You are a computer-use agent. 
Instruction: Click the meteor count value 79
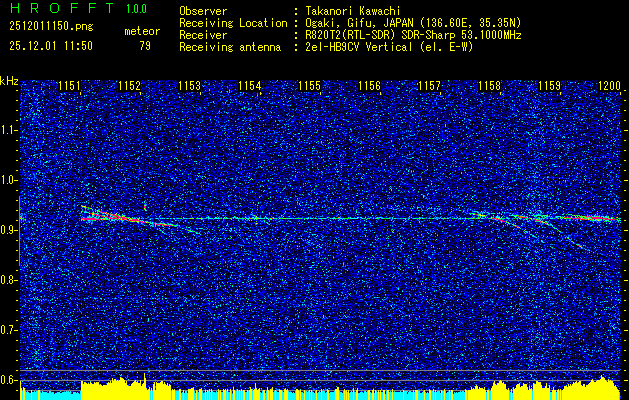pos(145,46)
